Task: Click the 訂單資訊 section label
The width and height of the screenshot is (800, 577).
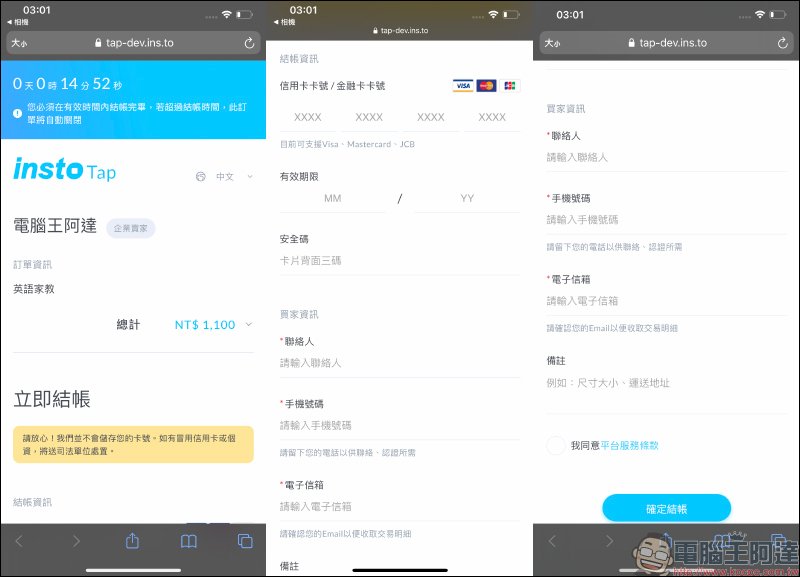Action: [32, 264]
